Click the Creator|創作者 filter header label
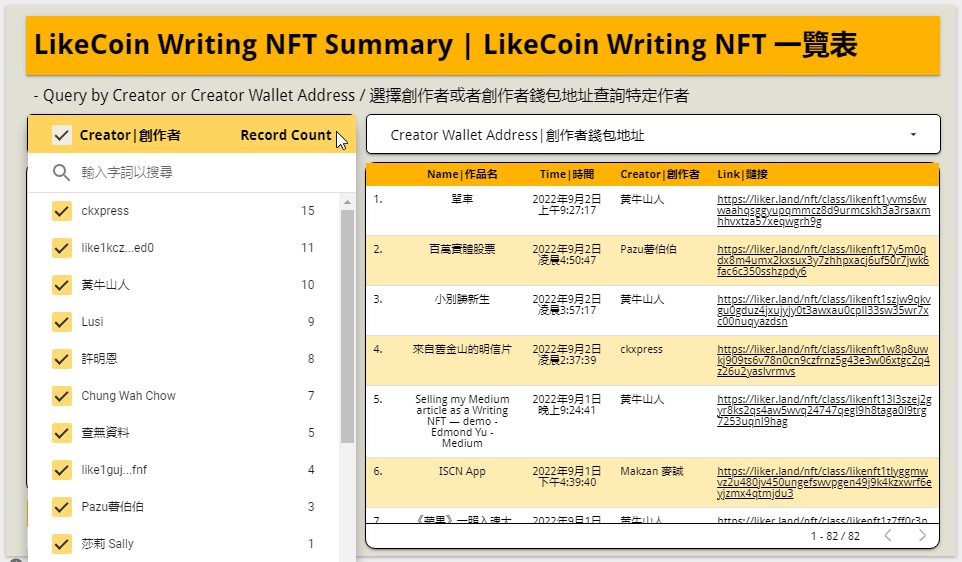962x562 pixels. 130,135
